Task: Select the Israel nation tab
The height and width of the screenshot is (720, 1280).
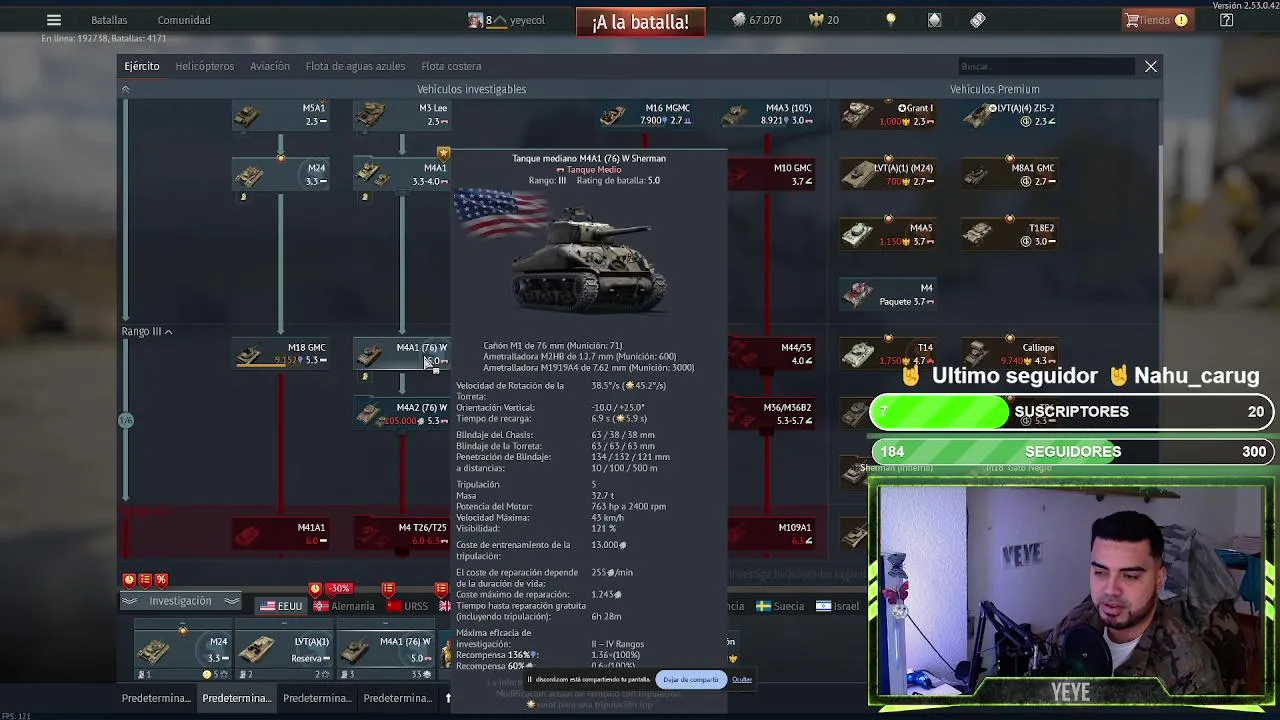Action: click(838, 606)
